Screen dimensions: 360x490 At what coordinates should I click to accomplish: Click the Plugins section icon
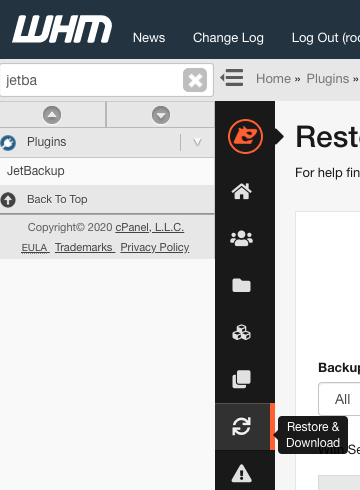click(8, 143)
